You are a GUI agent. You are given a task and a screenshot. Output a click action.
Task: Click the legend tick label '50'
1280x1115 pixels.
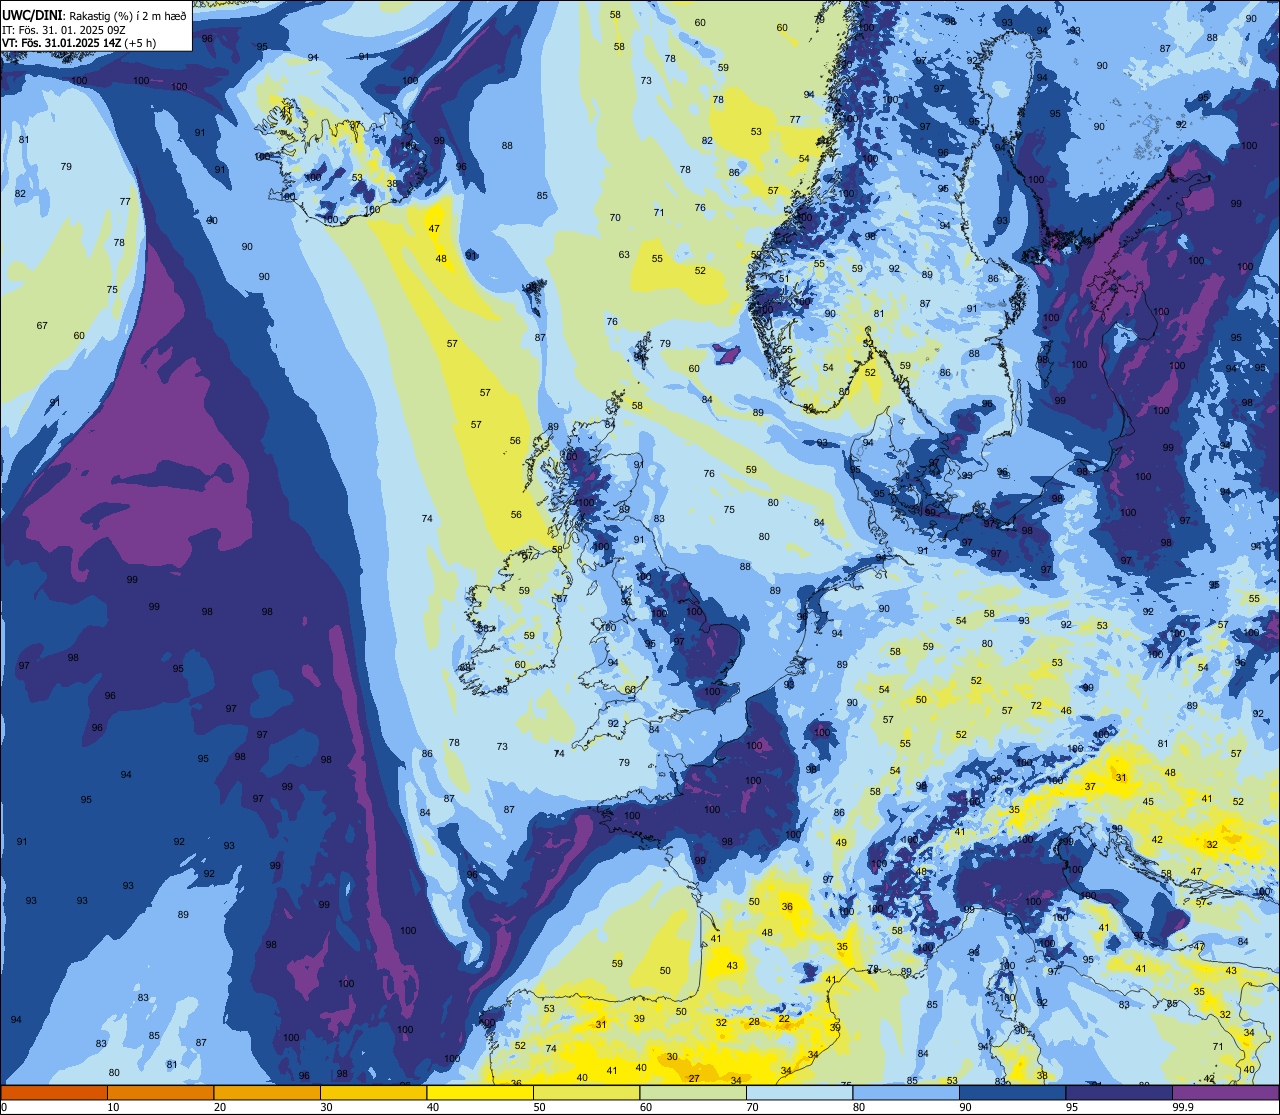(x=539, y=1107)
